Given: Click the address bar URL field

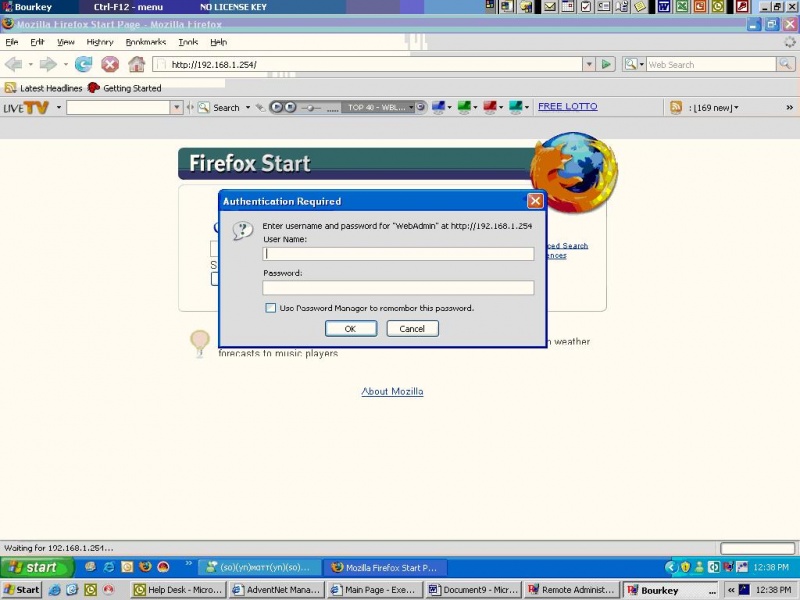Looking at the screenshot, I should pyautogui.click(x=367, y=64).
